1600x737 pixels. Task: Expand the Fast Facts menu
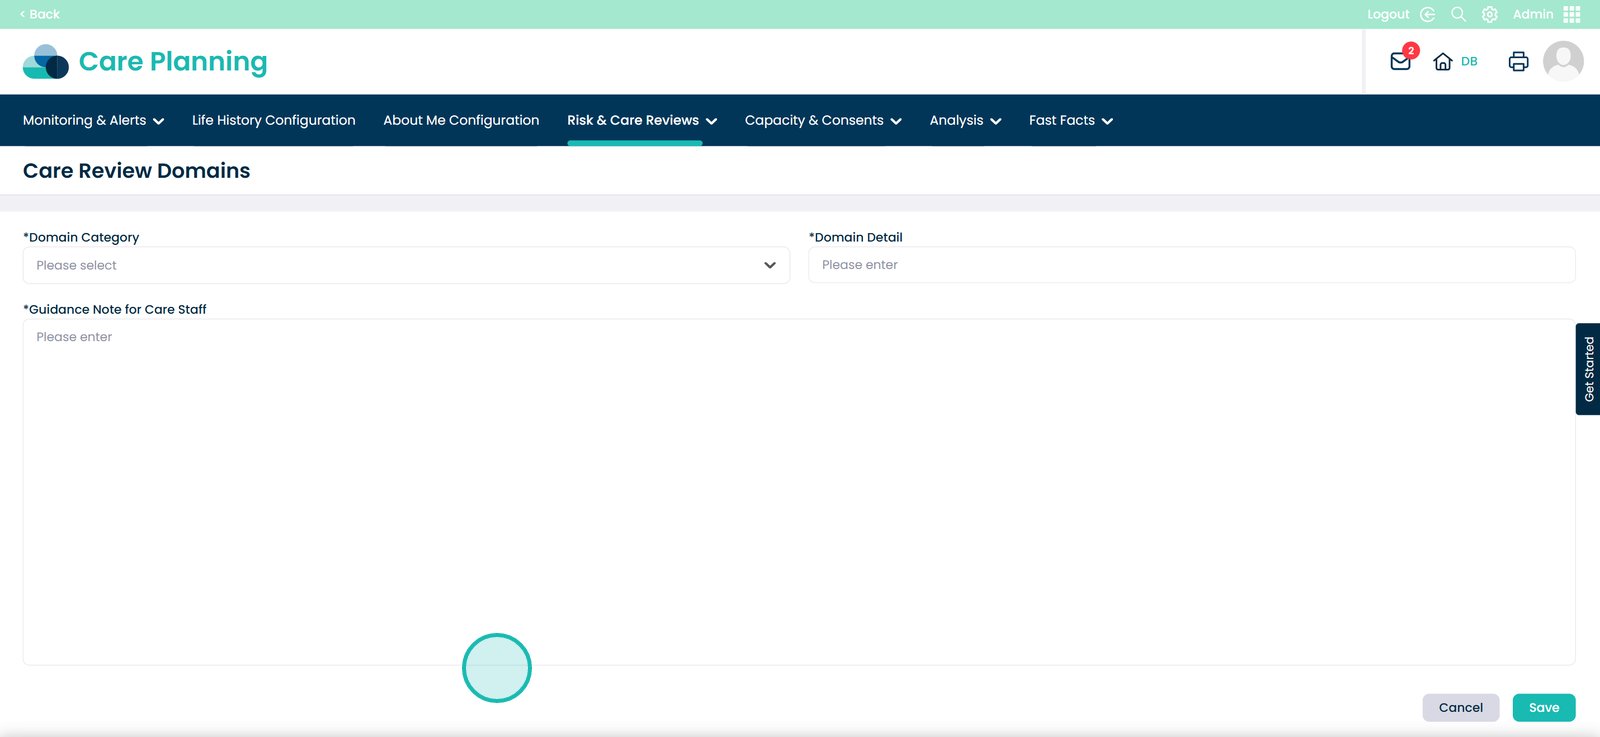(1070, 120)
